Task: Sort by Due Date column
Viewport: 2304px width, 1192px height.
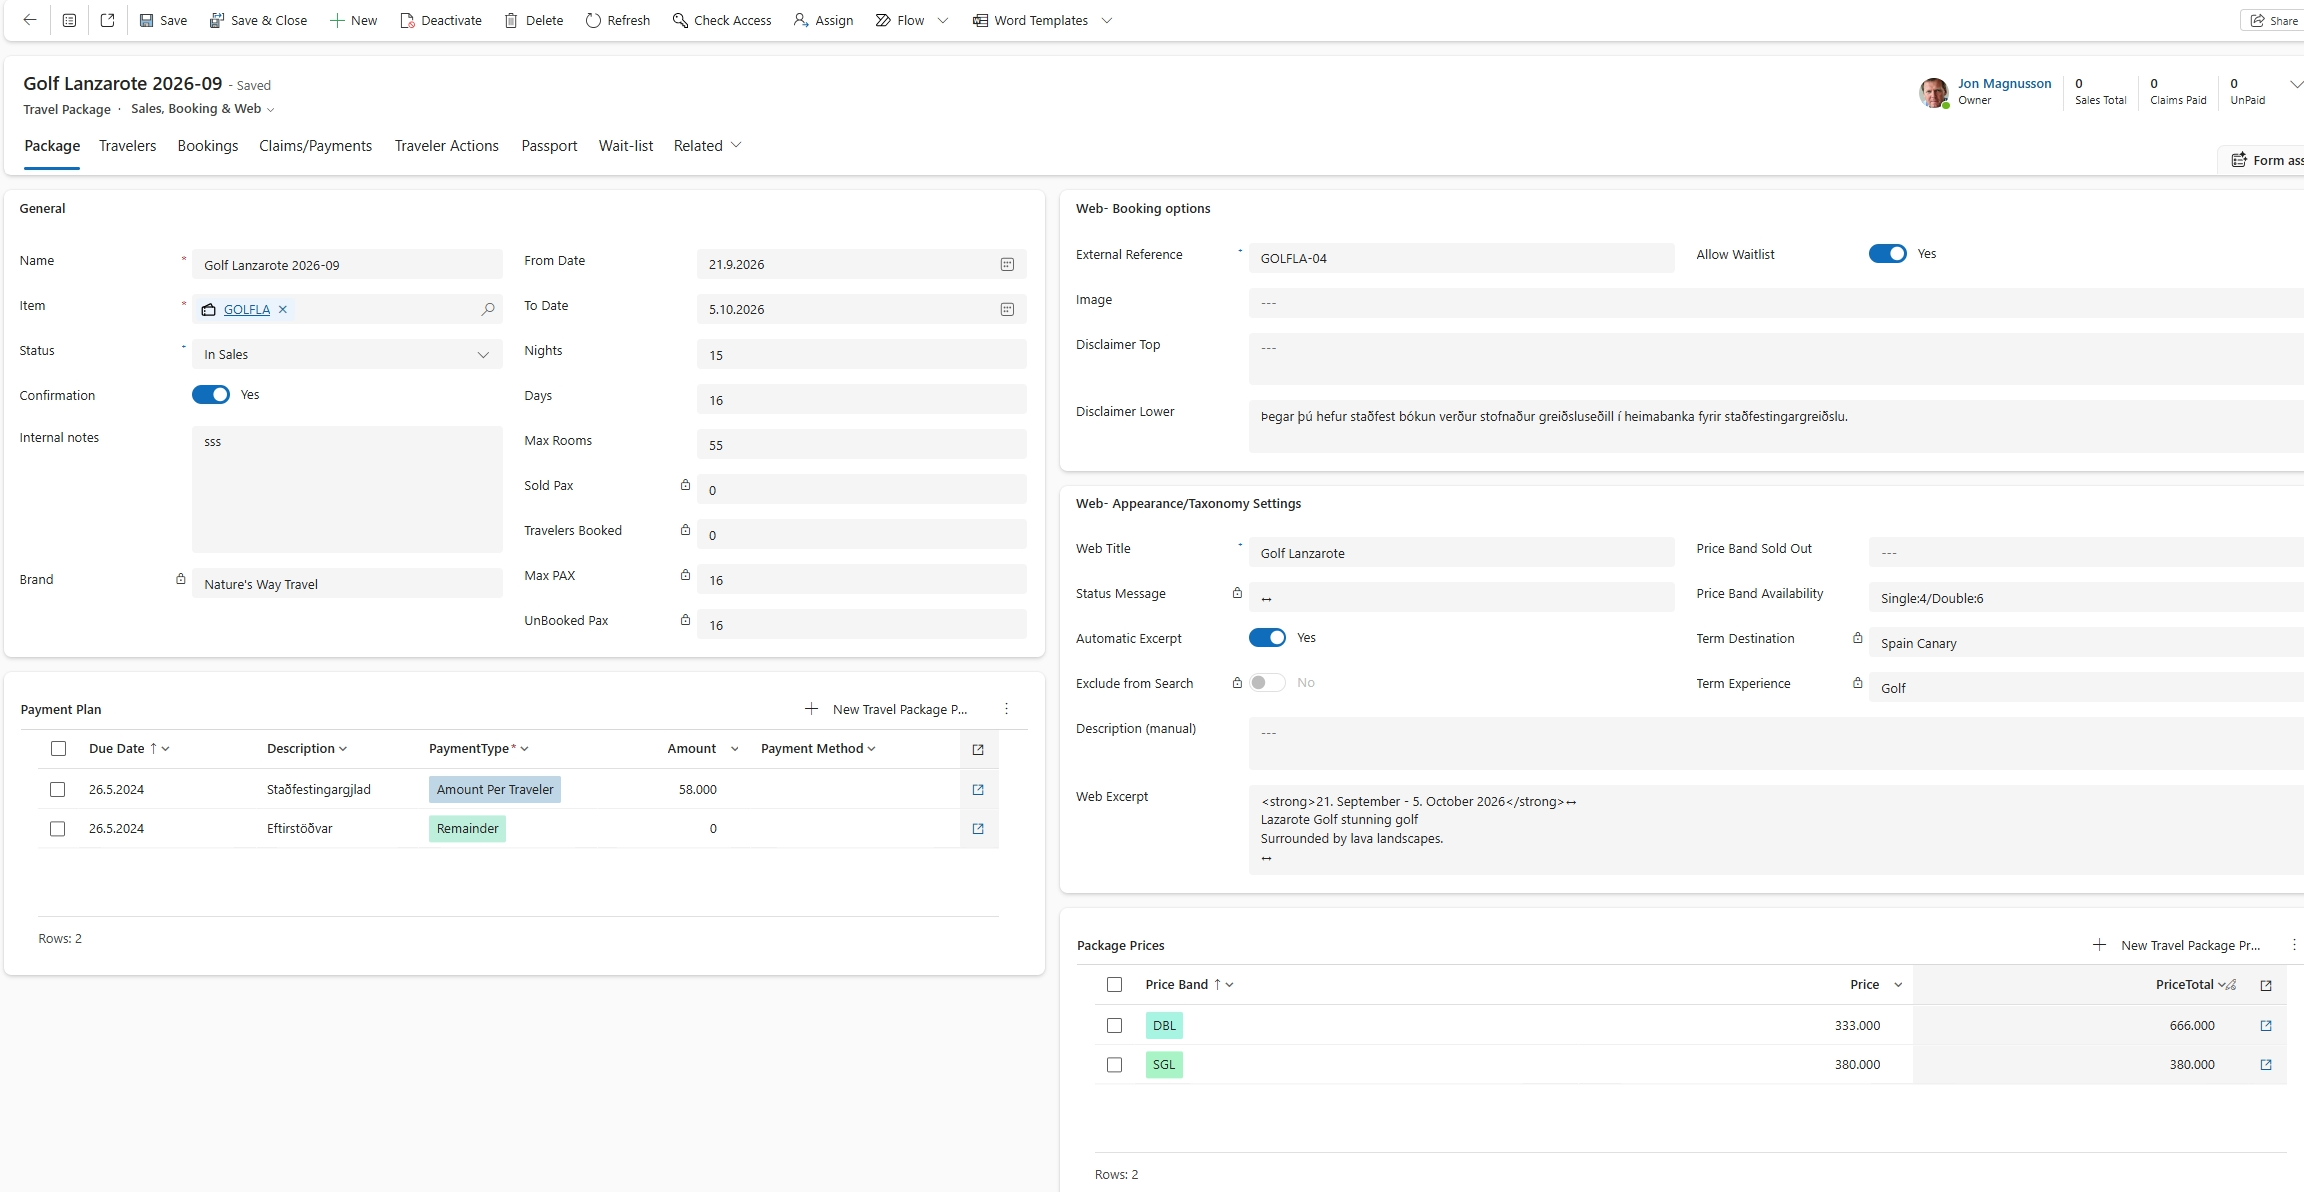Action: tap(129, 749)
